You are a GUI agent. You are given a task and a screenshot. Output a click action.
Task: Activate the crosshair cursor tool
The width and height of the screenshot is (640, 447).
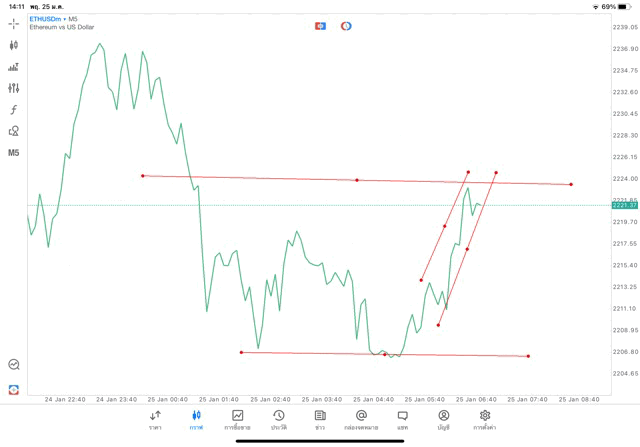click(x=14, y=23)
